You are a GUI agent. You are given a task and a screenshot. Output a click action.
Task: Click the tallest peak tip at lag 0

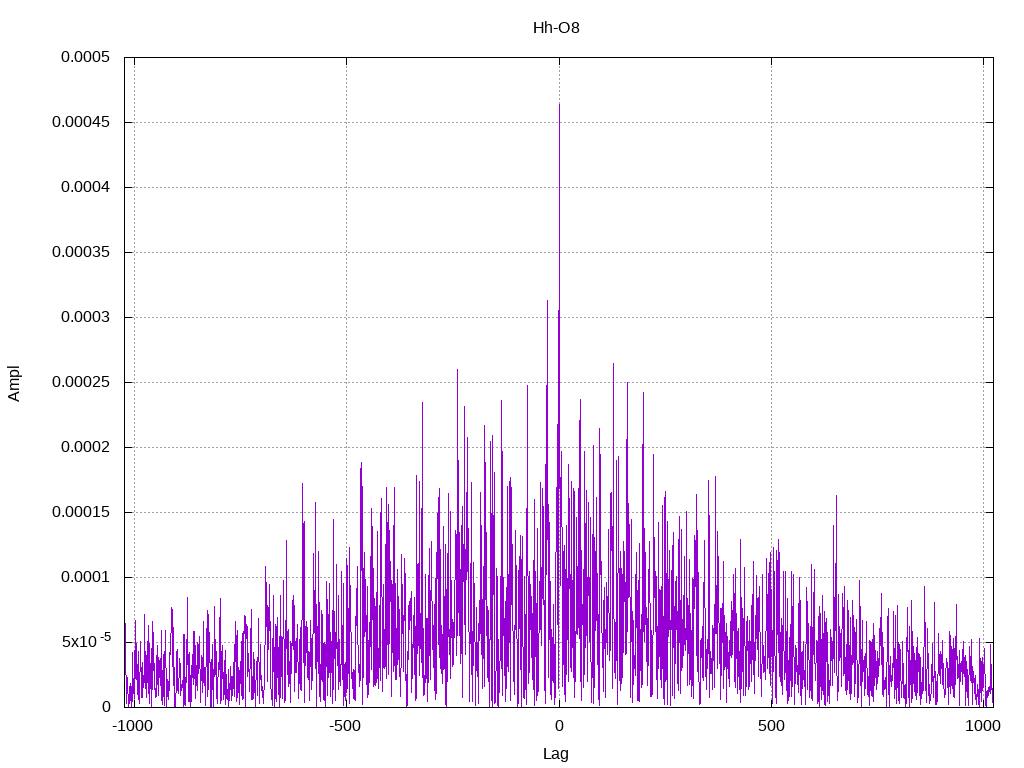click(x=559, y=104)
